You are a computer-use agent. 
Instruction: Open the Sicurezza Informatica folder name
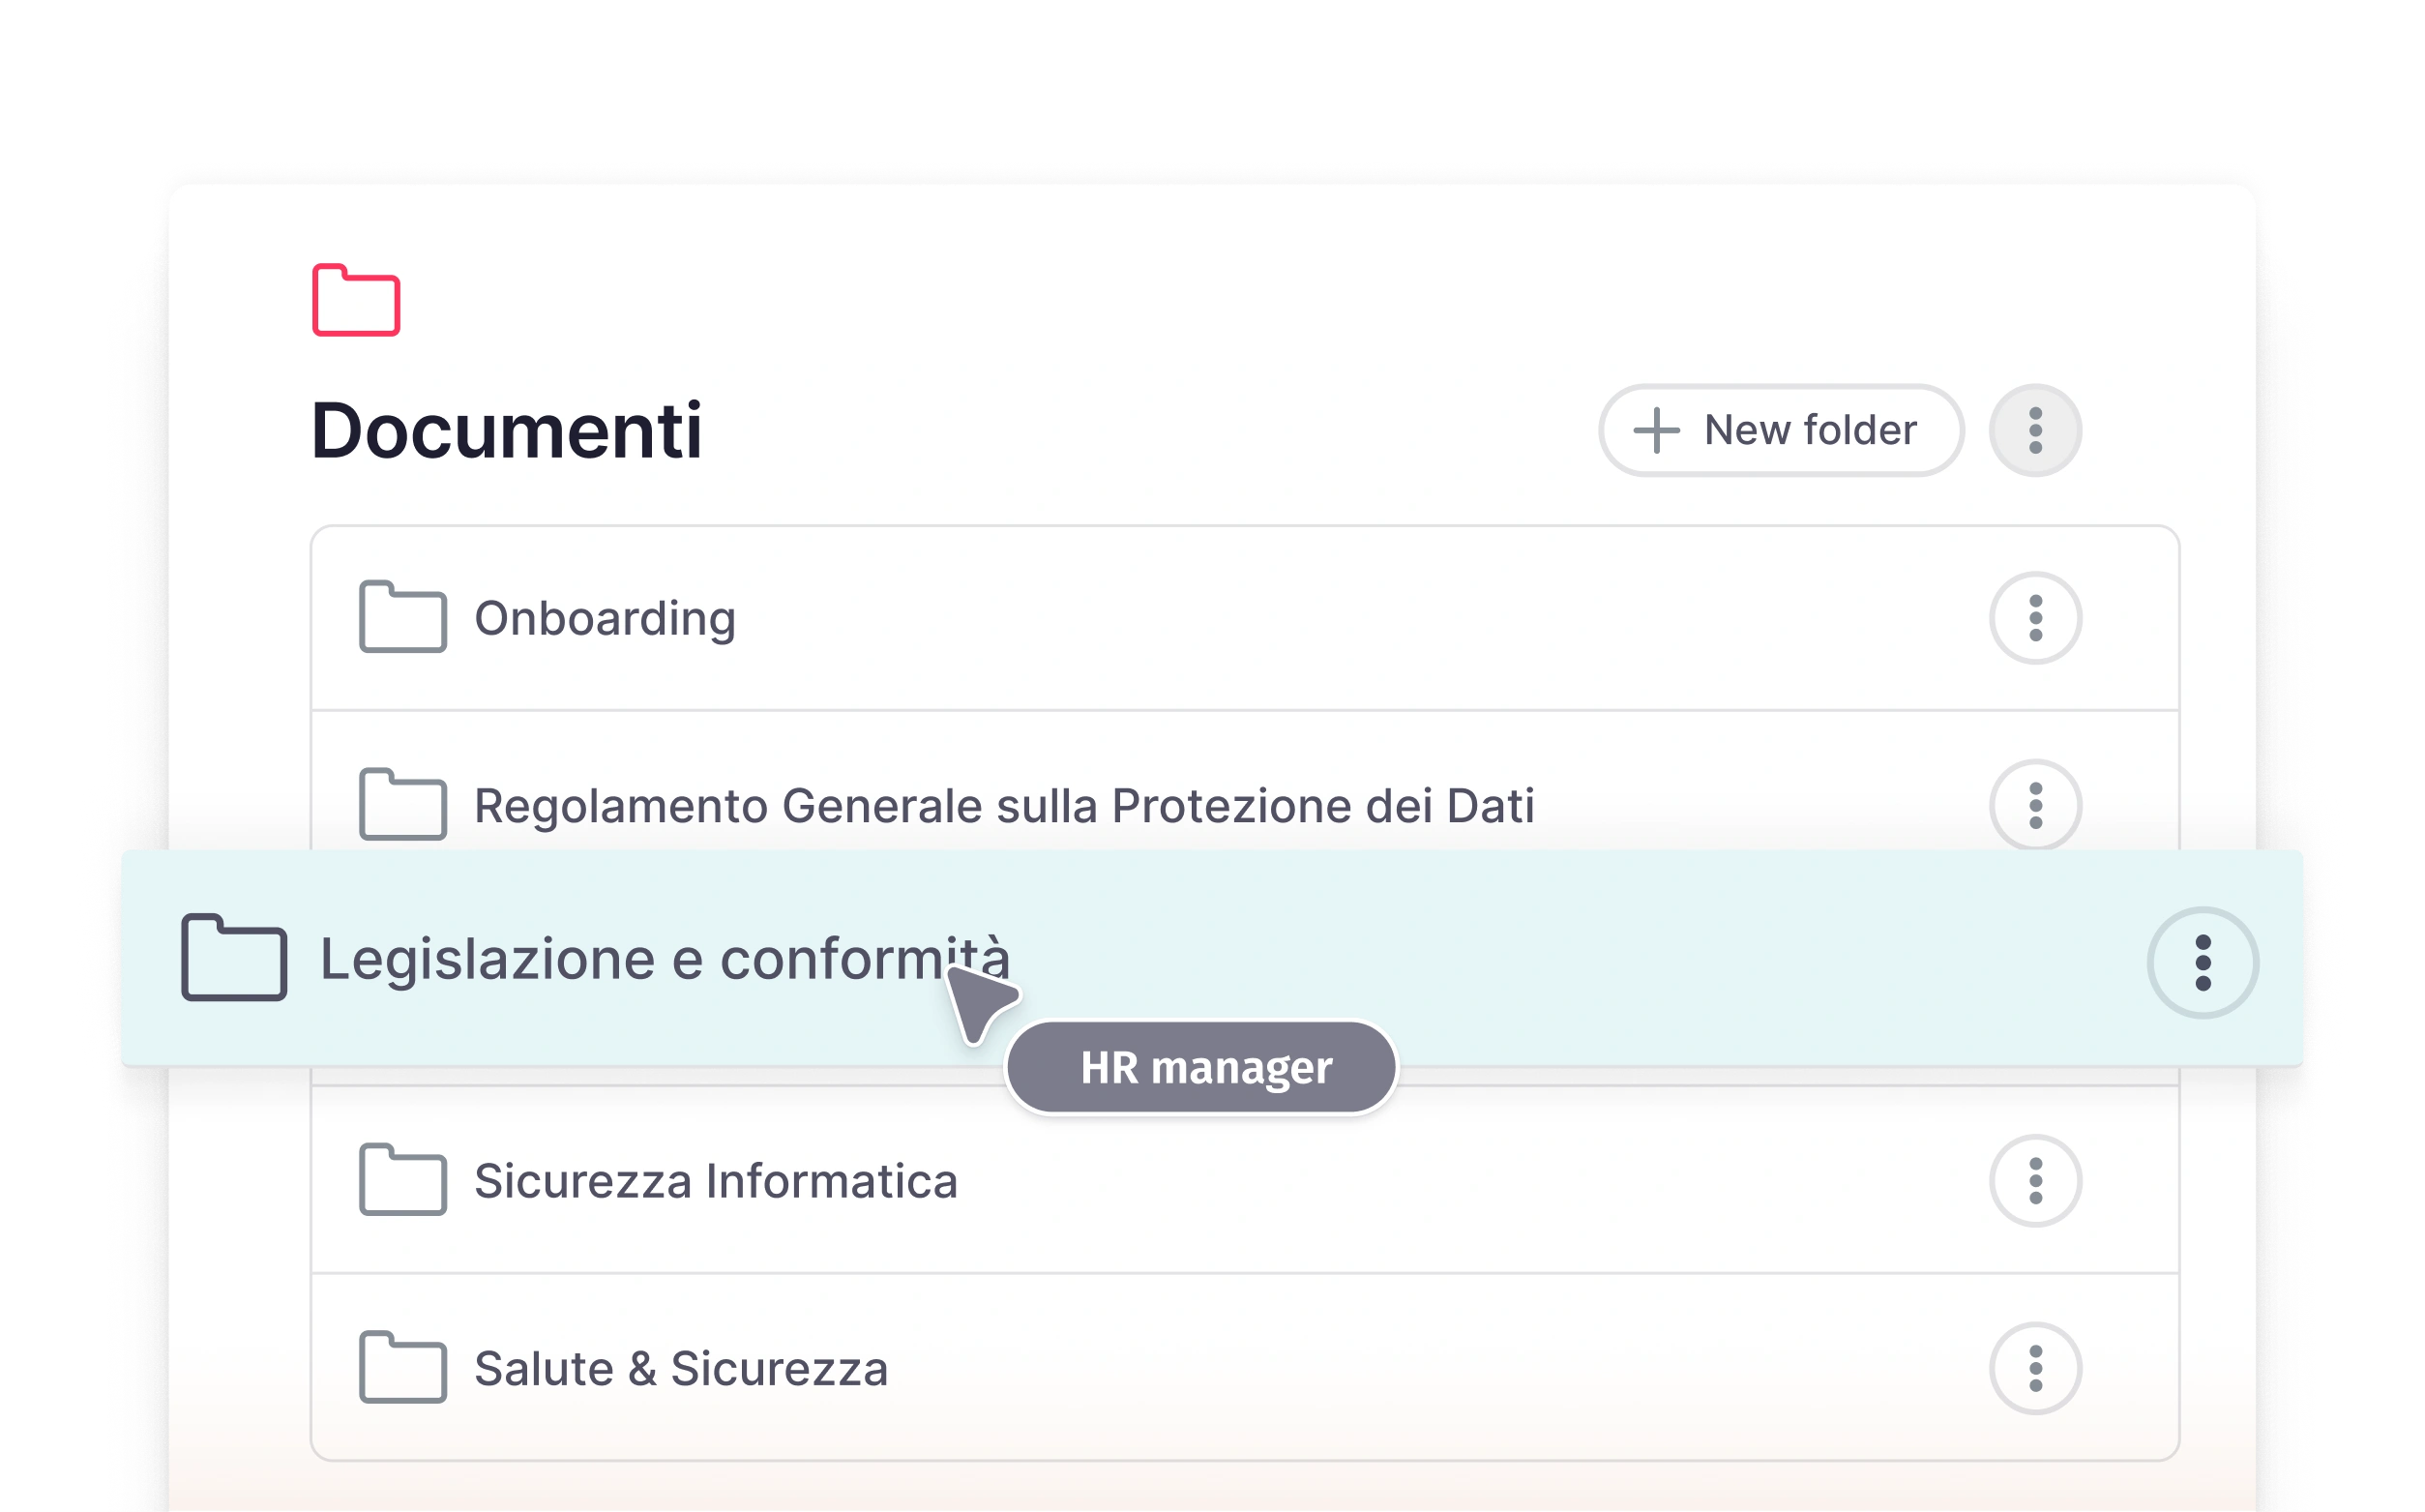point(715,1181)
